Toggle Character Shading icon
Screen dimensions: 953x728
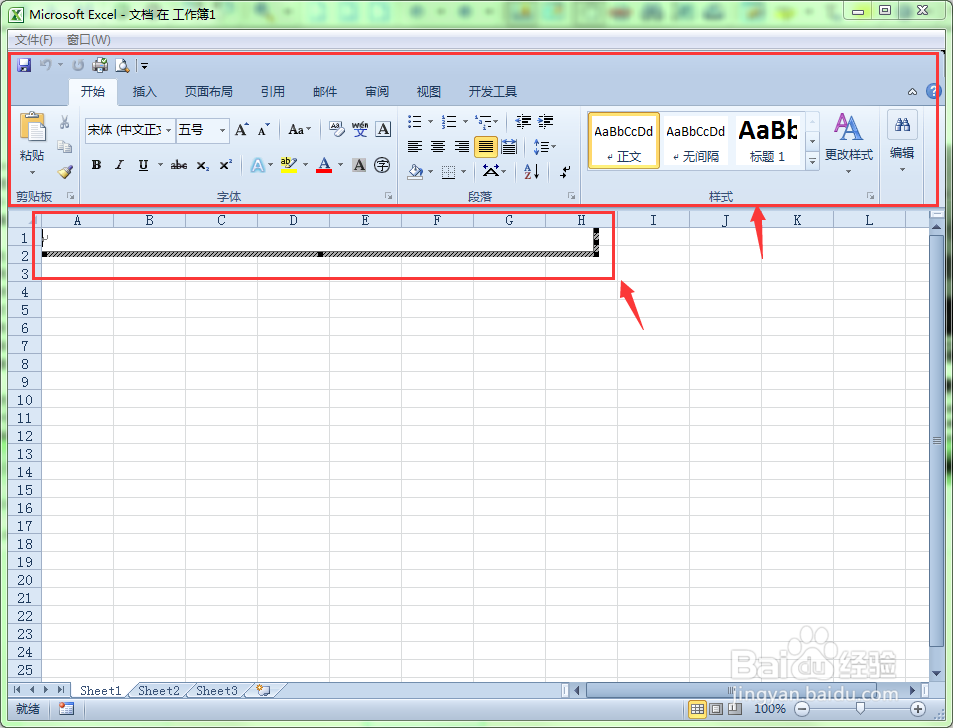point(359,165)
